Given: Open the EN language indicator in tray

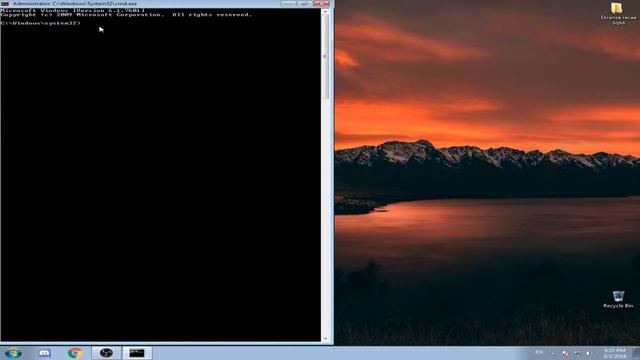Looking at the screenshot, I should point(539,353).
